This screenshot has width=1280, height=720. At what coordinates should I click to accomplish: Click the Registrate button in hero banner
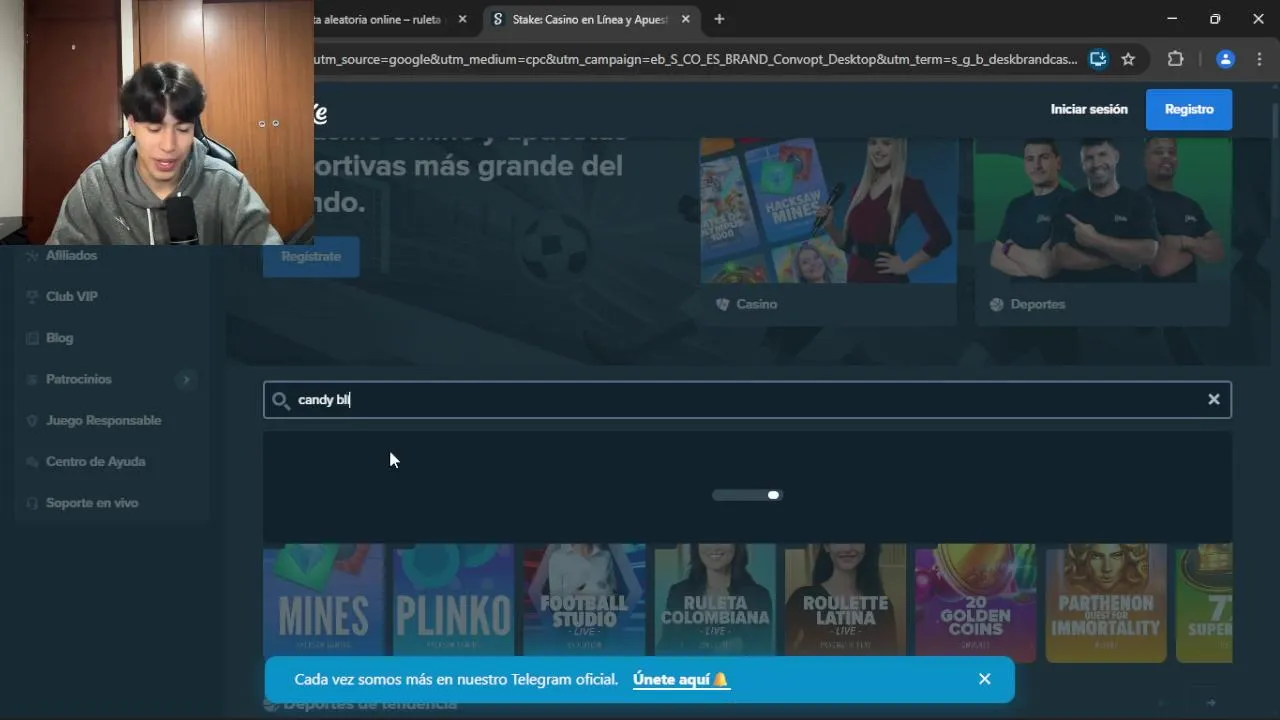click(x=311, y=256)
